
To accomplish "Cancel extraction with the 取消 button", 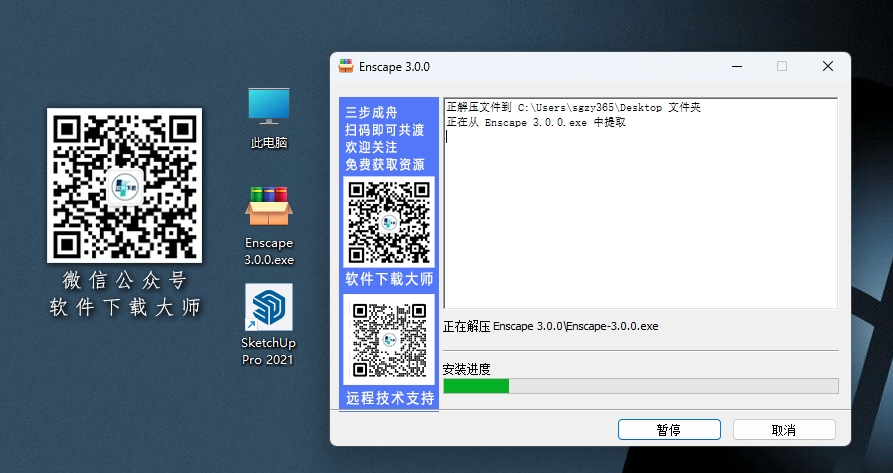I will [x=784, y=430].
